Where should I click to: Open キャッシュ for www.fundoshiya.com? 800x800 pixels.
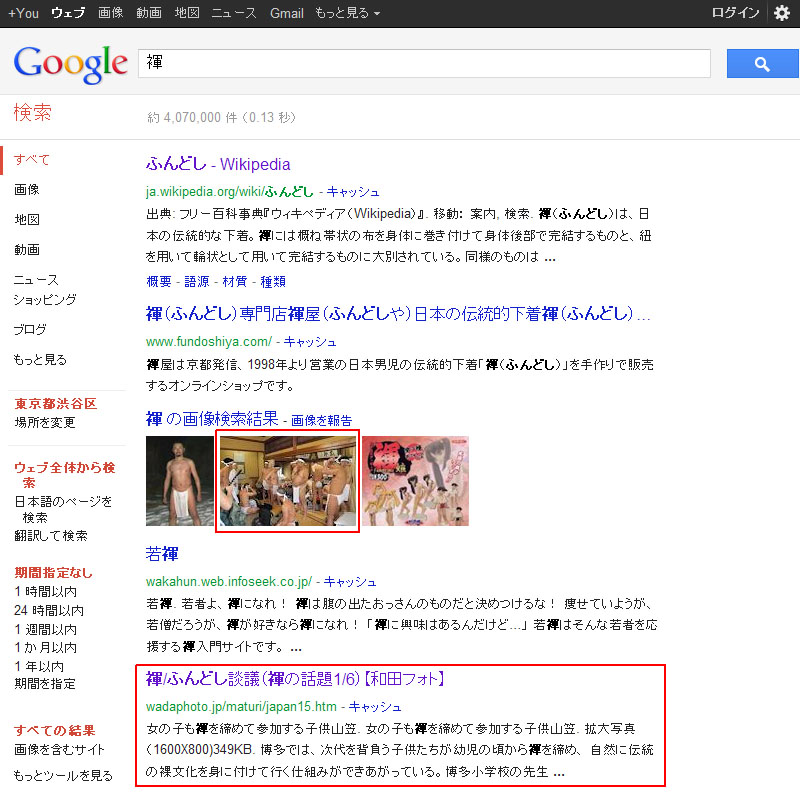(310, 342)
